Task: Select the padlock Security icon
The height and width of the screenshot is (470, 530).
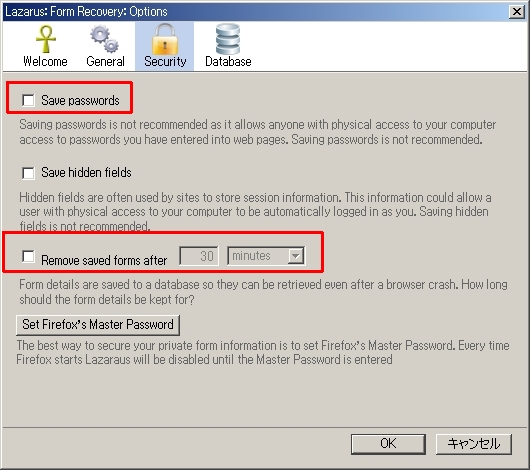Action: [x=165, y=39]
